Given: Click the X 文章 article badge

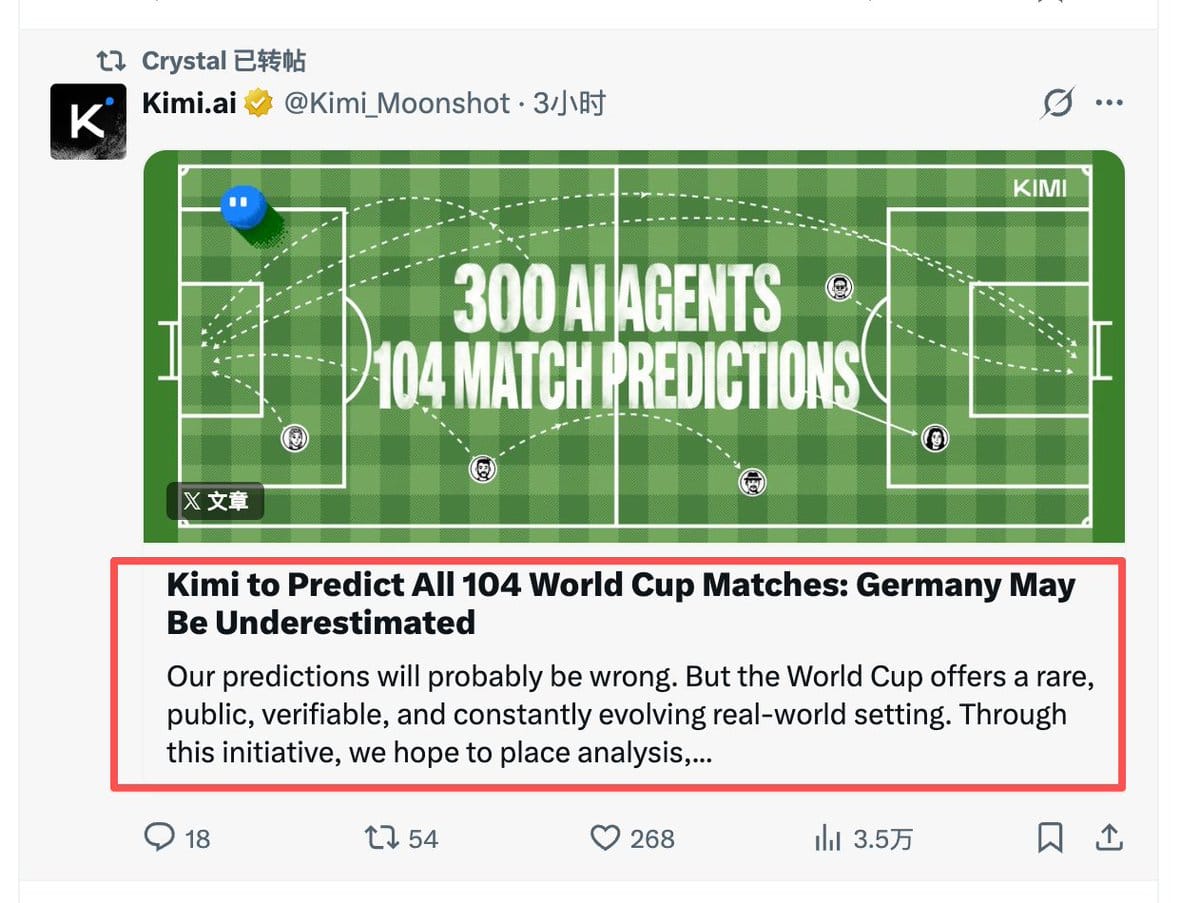Looking at the screenshot, I should 215,501.
